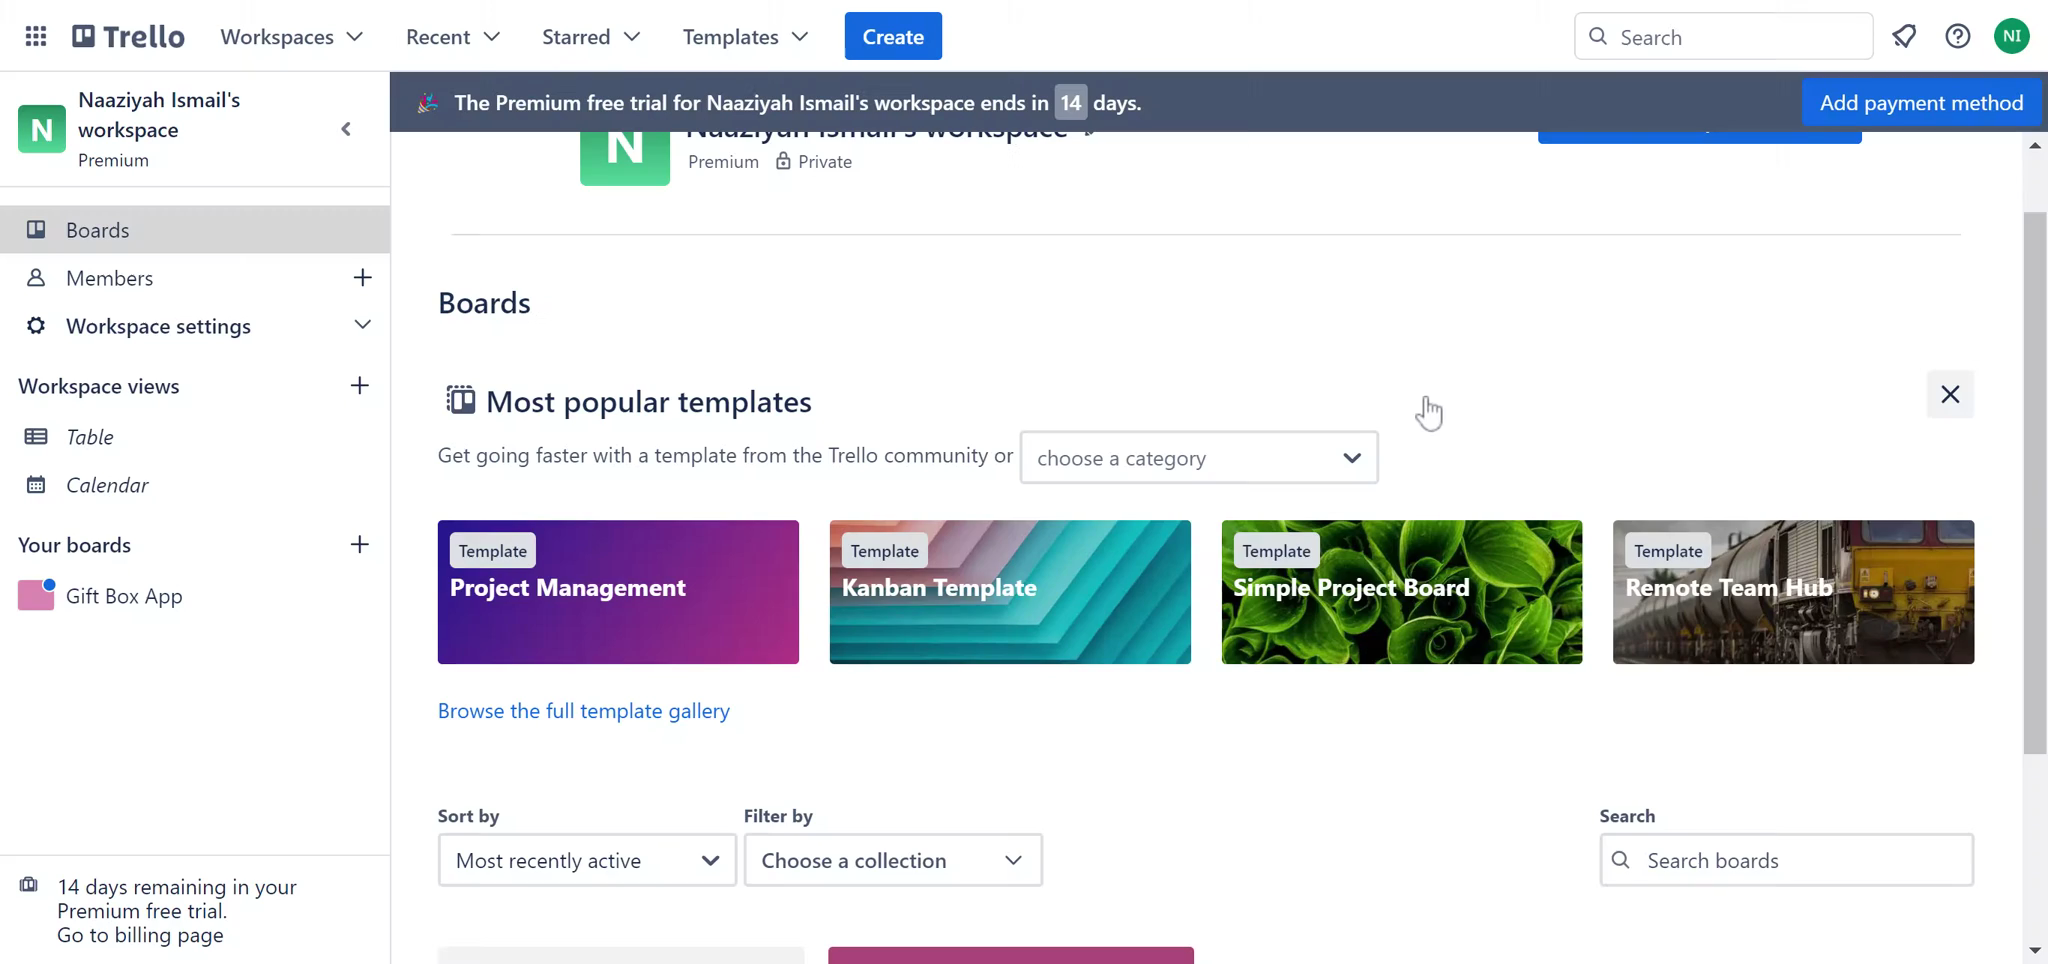Click the templates icon beside Most popular templates
The image size is (2048, 964).
[x=460, y=400]
